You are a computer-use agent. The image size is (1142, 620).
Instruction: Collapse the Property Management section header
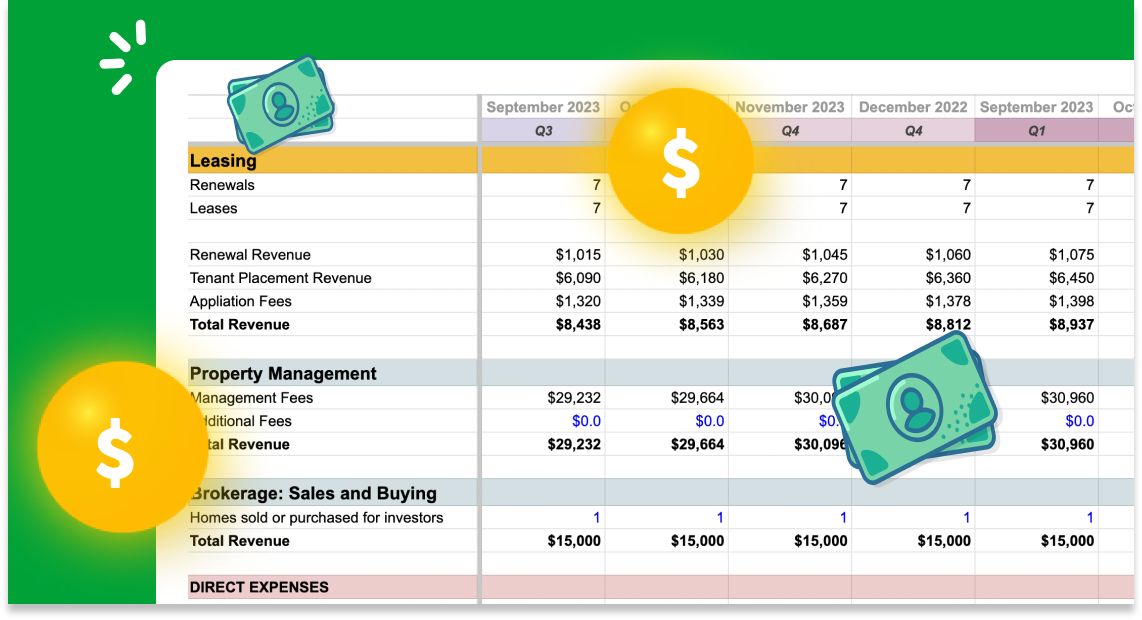(283, 373)
